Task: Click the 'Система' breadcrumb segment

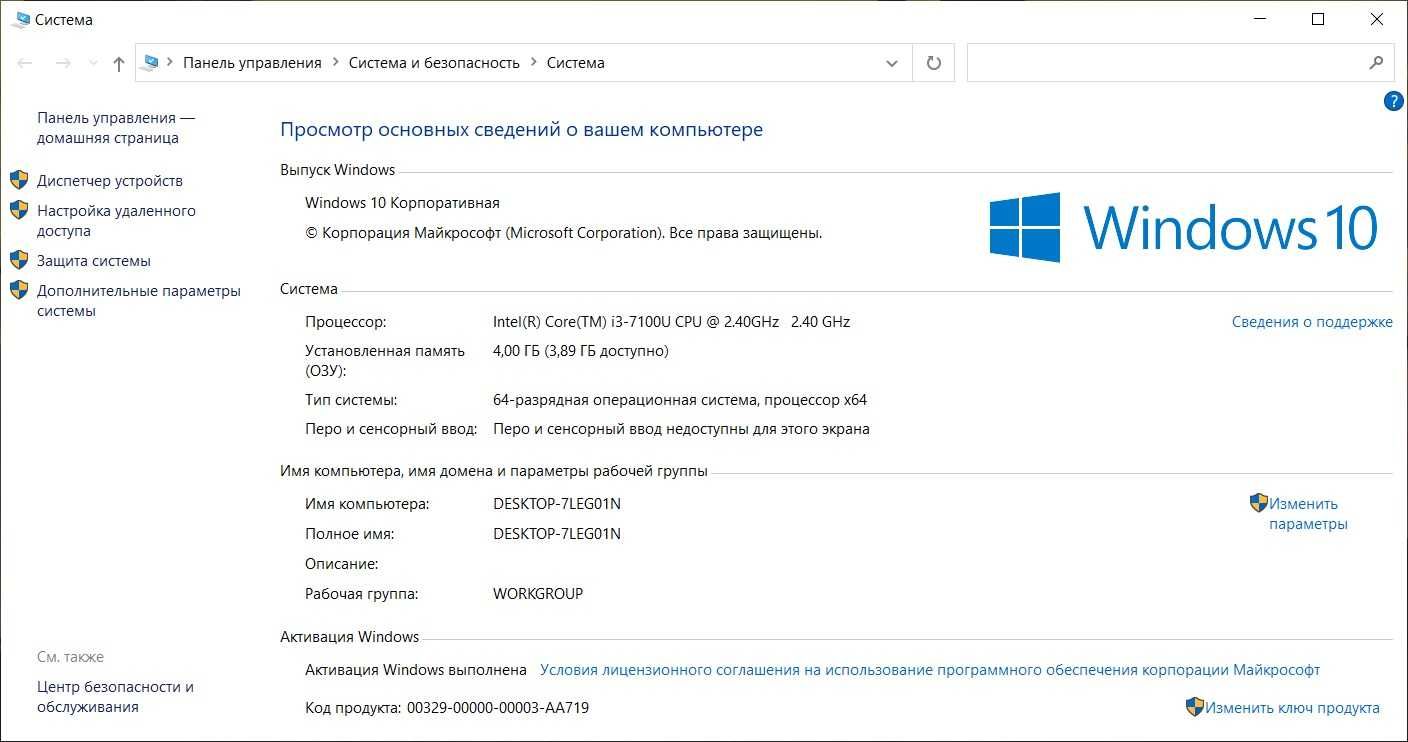Action: click(575, 62)
